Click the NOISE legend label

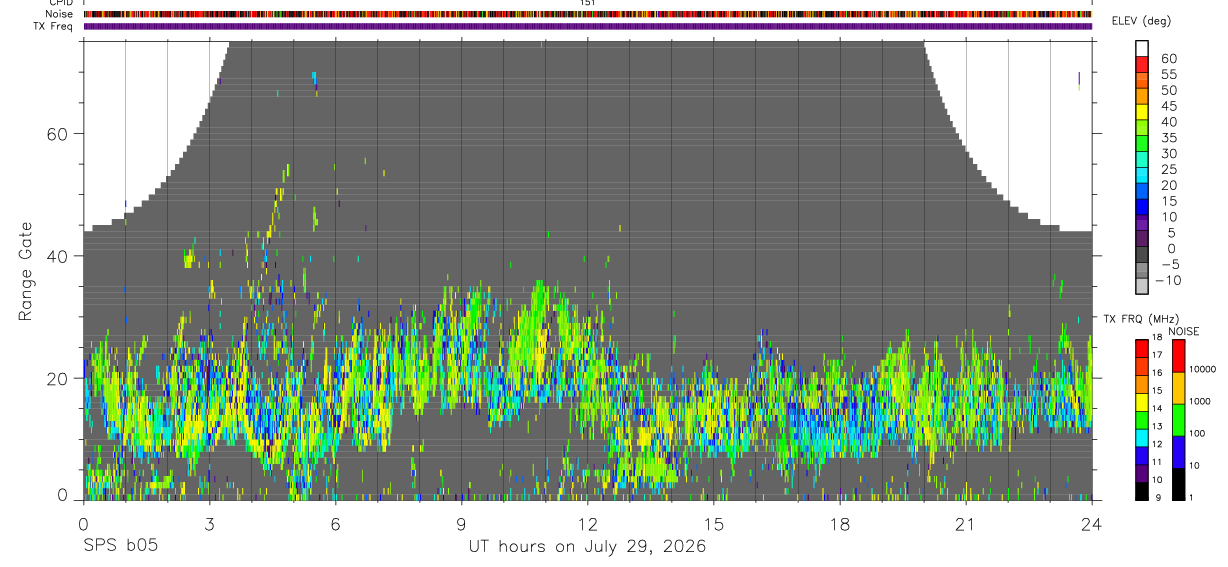pyautogui.click(x=1184, y=331)
